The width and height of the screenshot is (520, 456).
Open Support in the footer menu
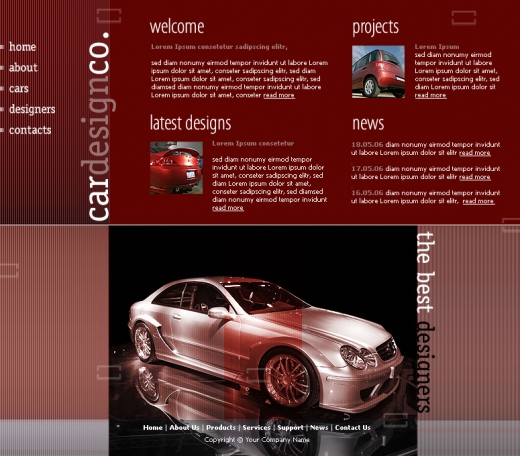[x=290, y=428]
